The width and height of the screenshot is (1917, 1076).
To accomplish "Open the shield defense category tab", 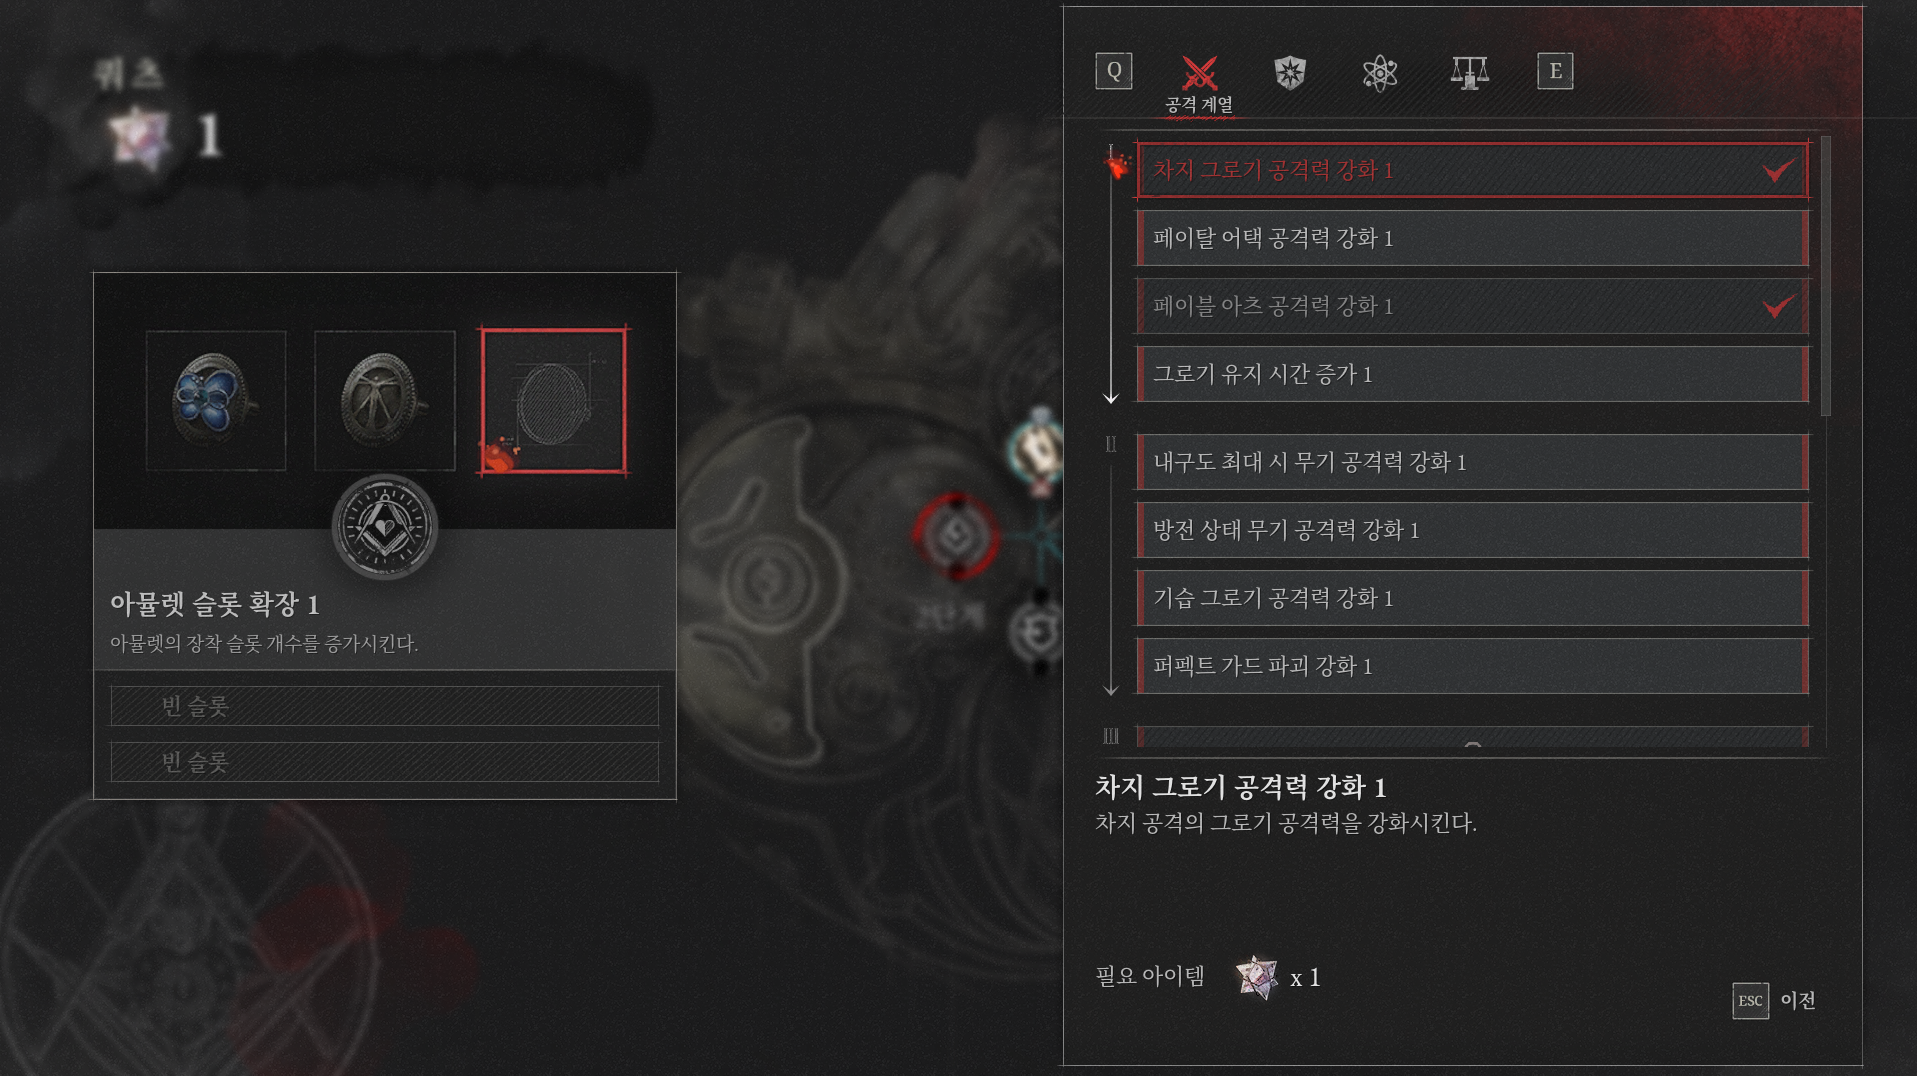I will click(1290, 73).
